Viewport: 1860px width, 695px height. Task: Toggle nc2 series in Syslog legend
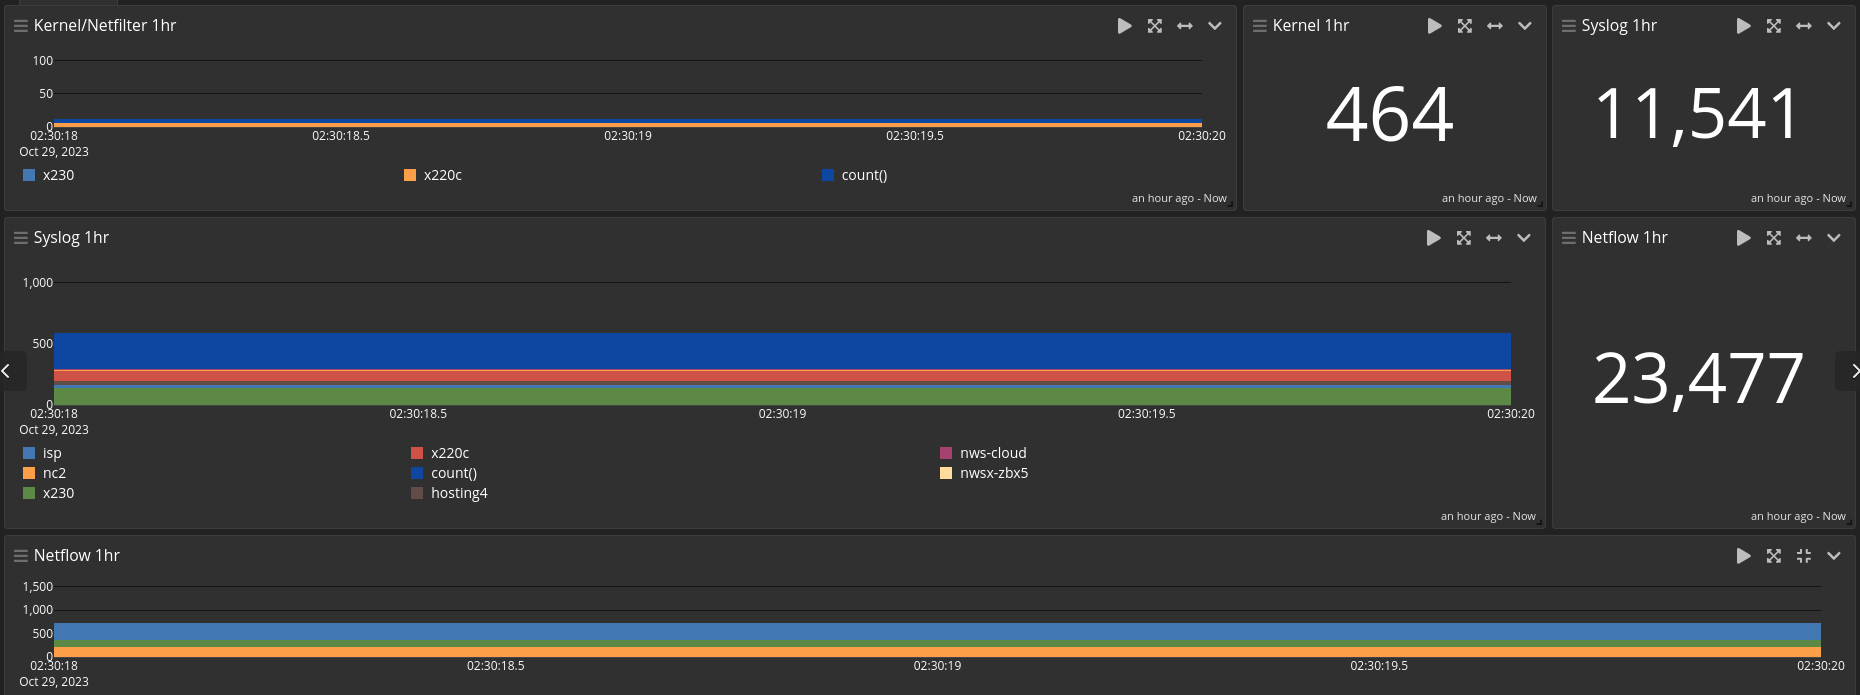[44, 473]
